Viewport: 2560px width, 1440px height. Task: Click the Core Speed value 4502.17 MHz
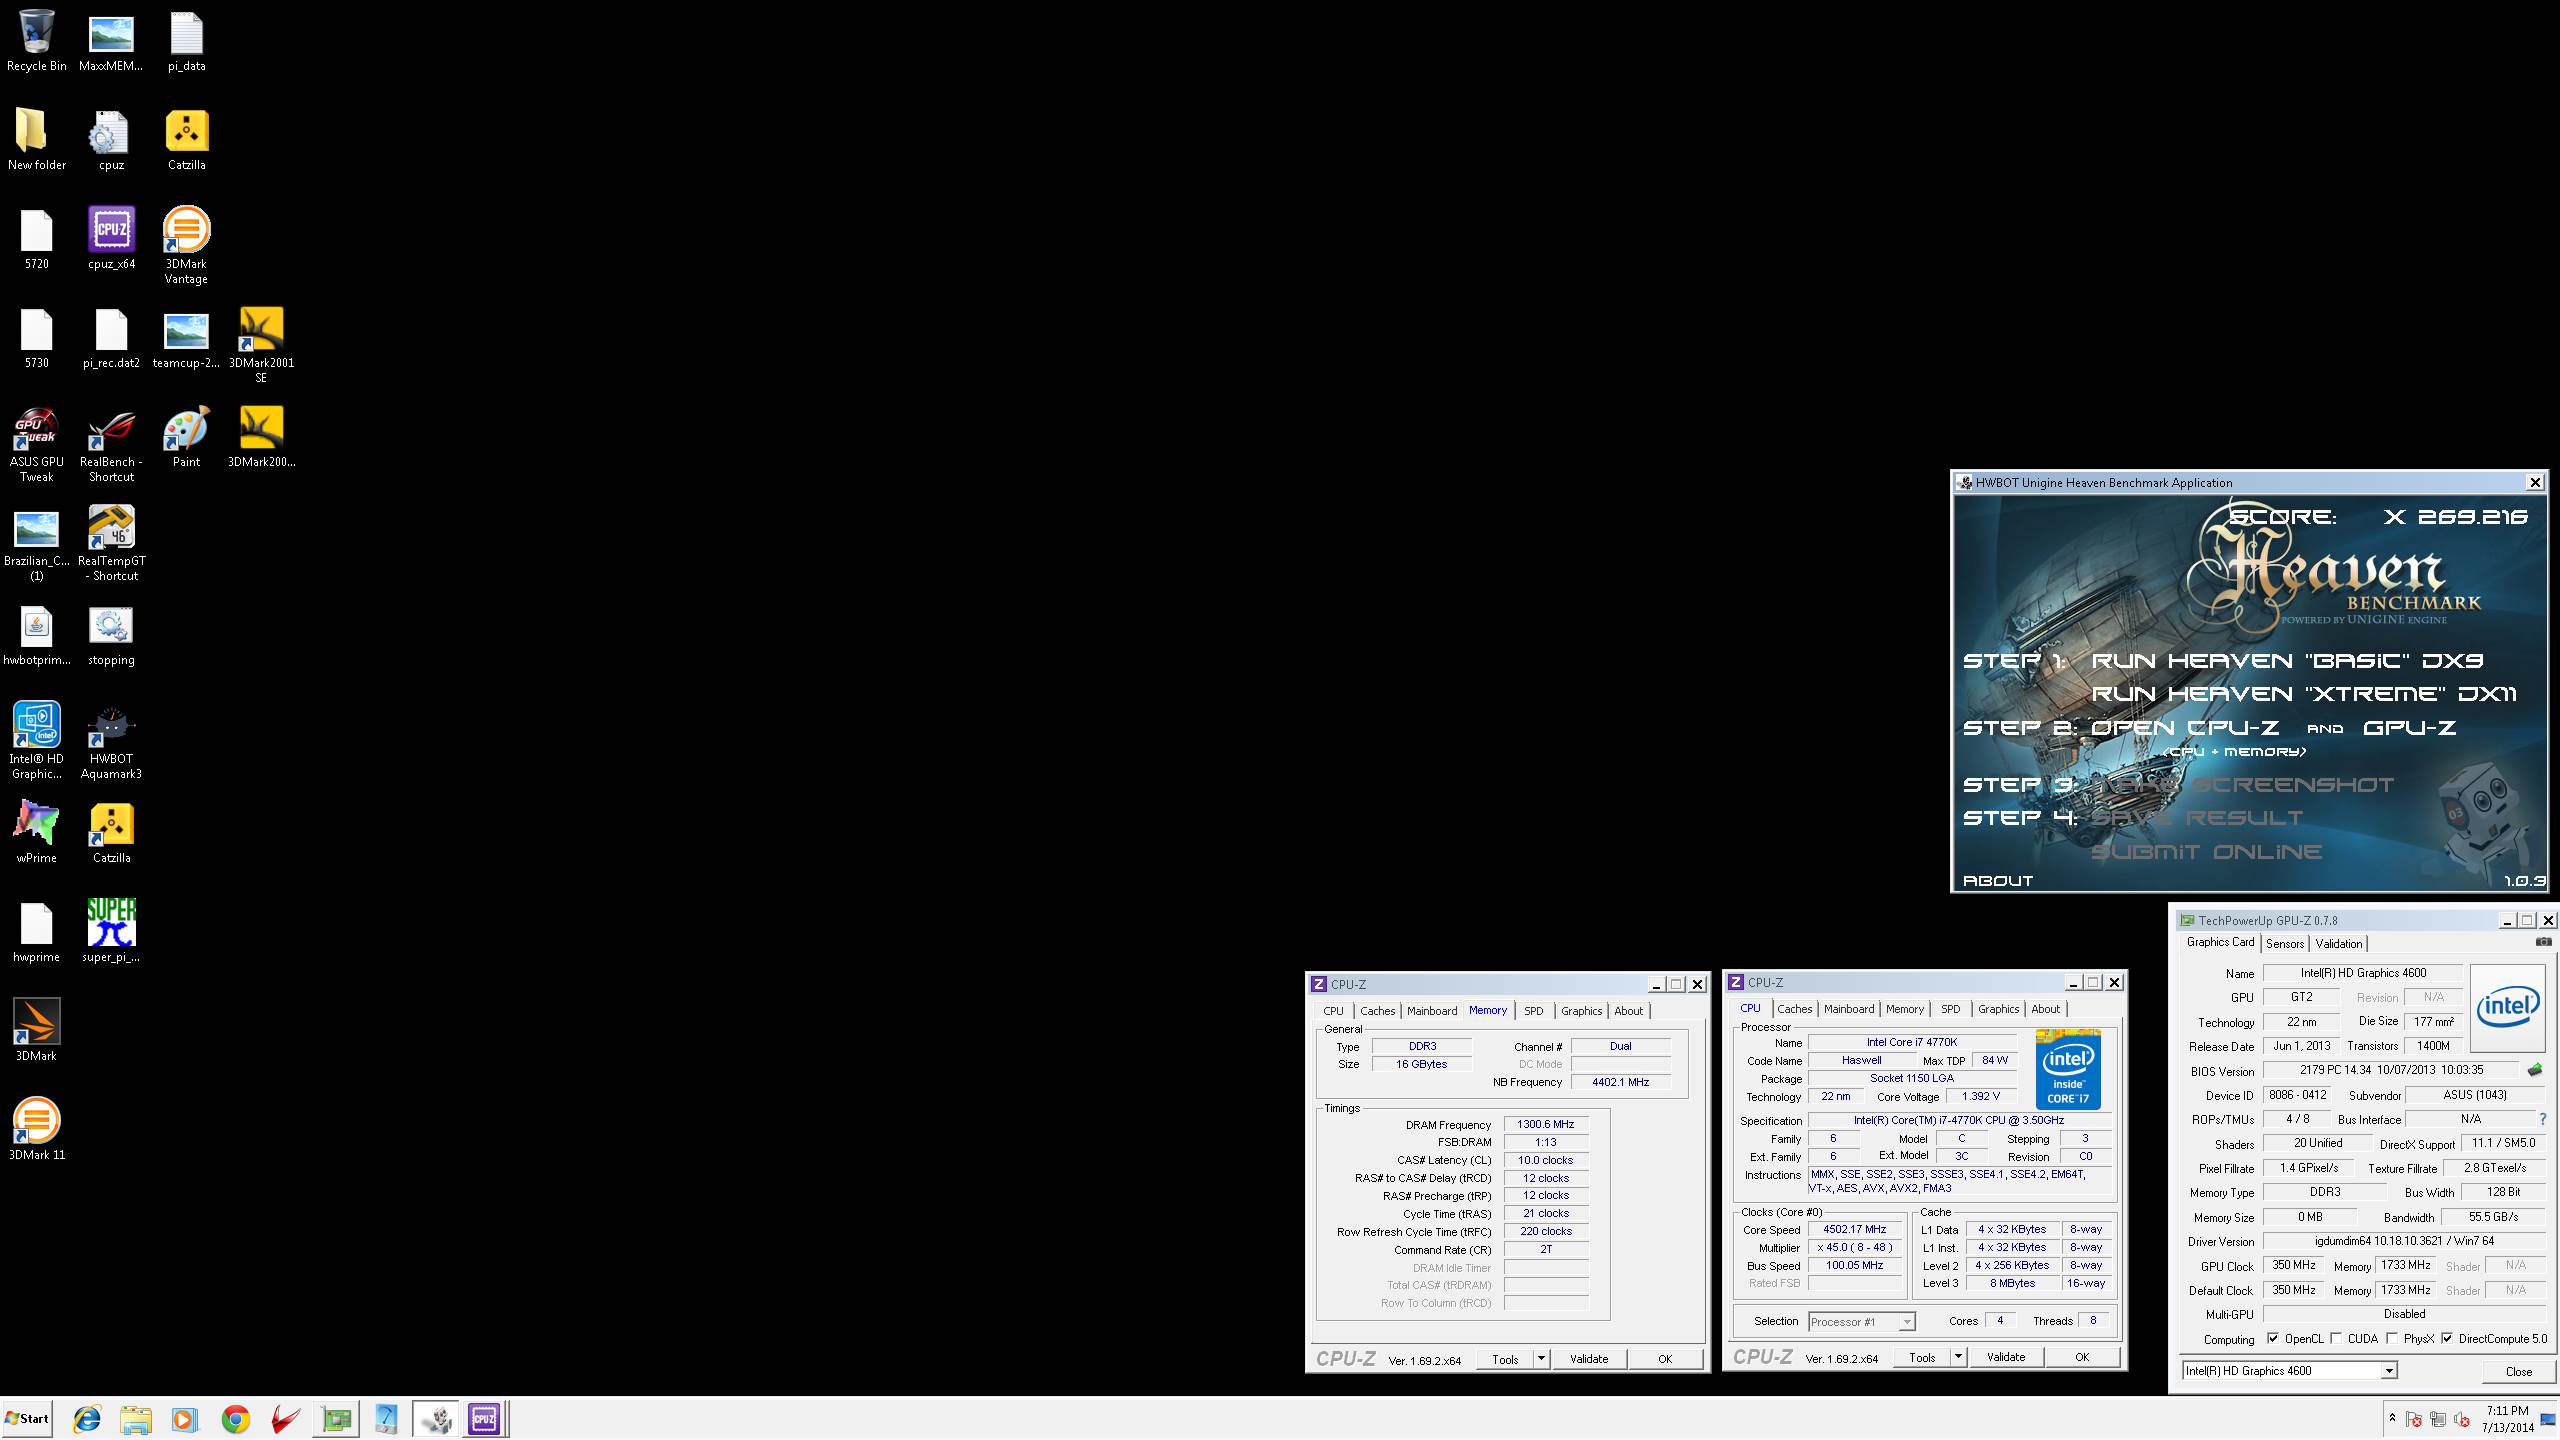coord(1854,1229)
